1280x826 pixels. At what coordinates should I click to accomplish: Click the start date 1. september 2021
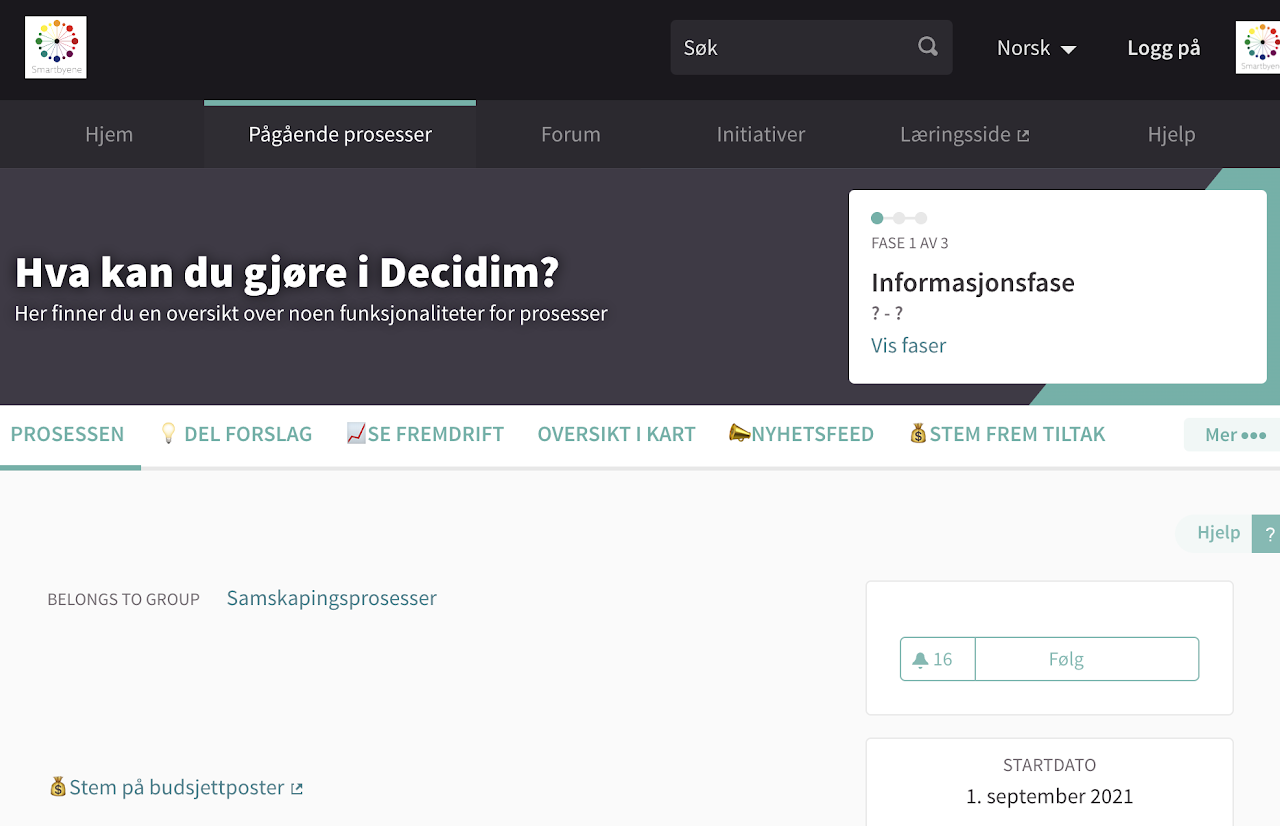click(1050, 797)
